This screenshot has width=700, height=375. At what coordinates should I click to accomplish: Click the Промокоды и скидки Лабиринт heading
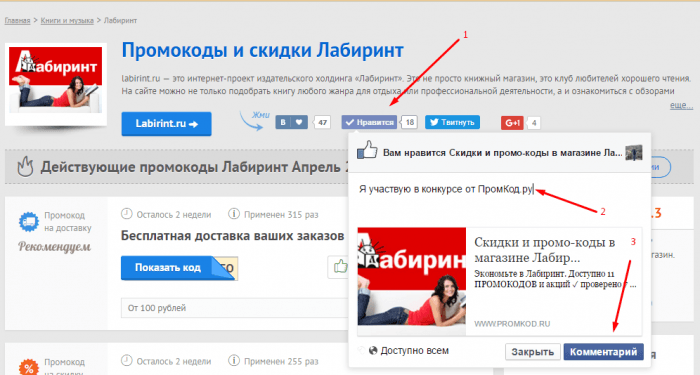pos(262,50)
